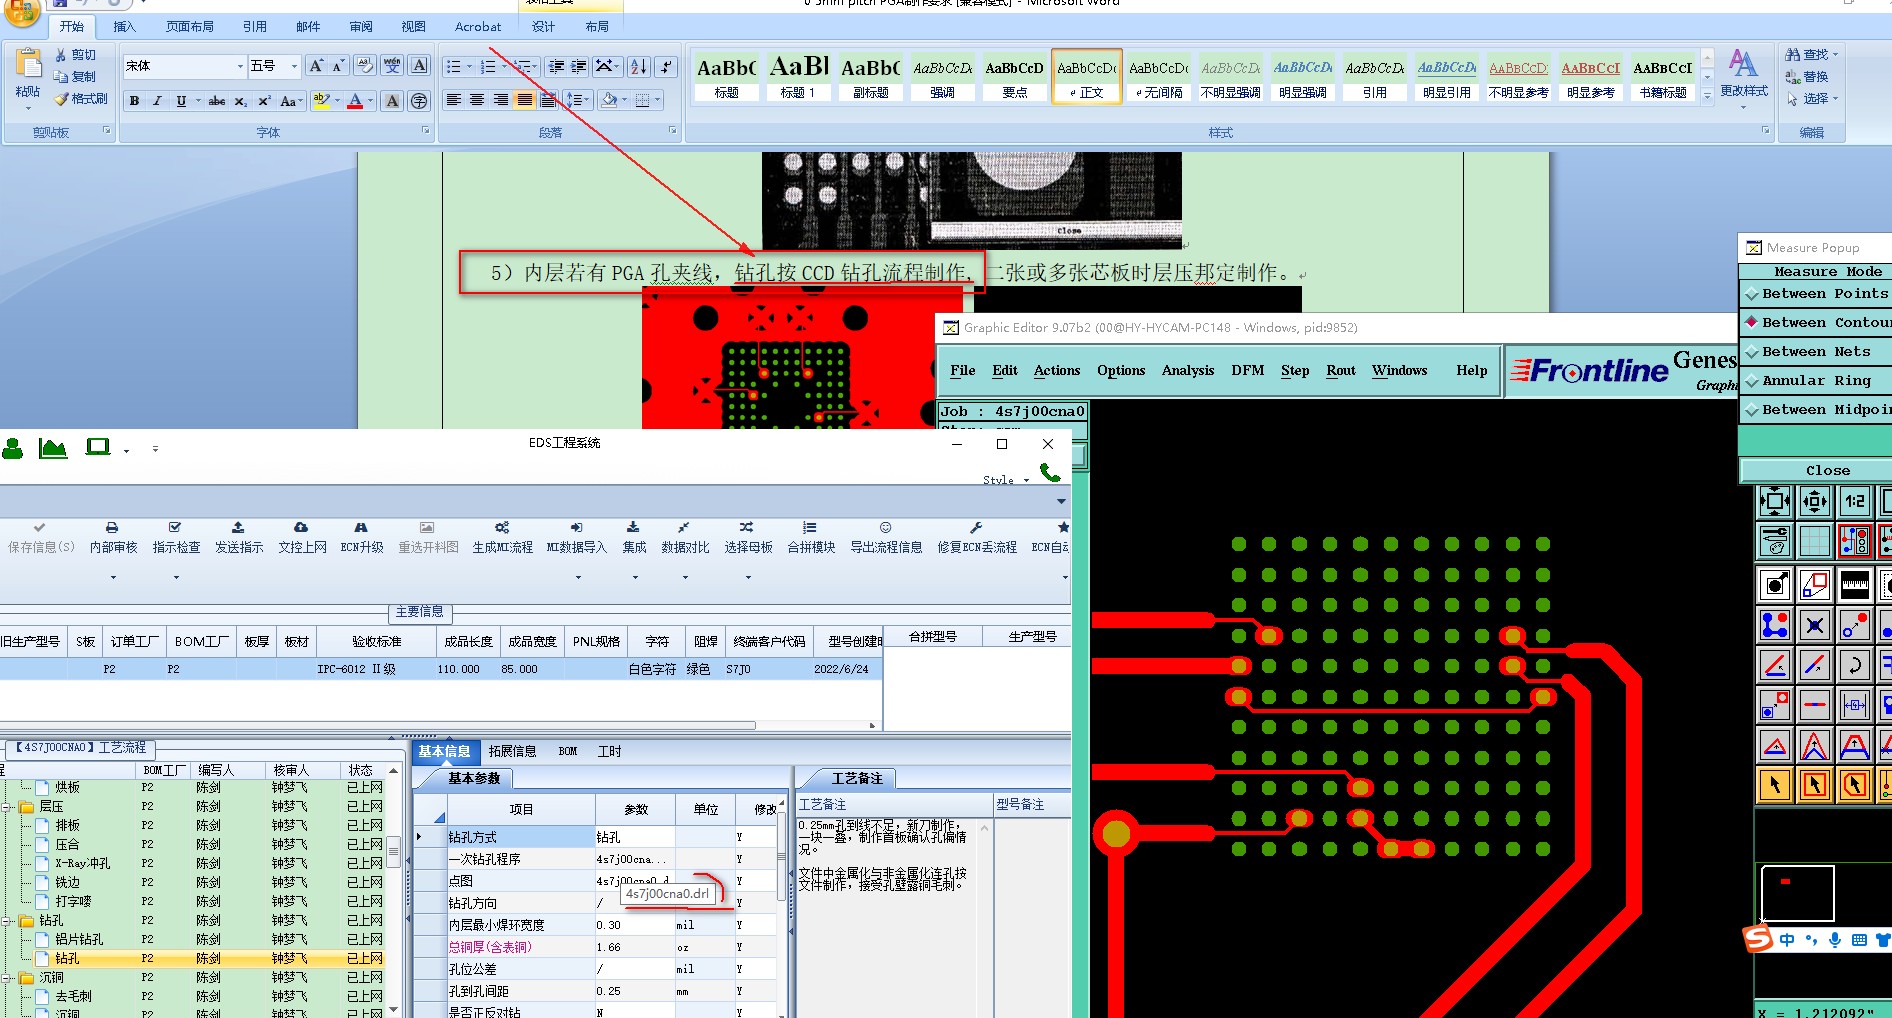Click the 1:2 zoom icon in Genesis
The image size is (1892, 1018).
1855,500
